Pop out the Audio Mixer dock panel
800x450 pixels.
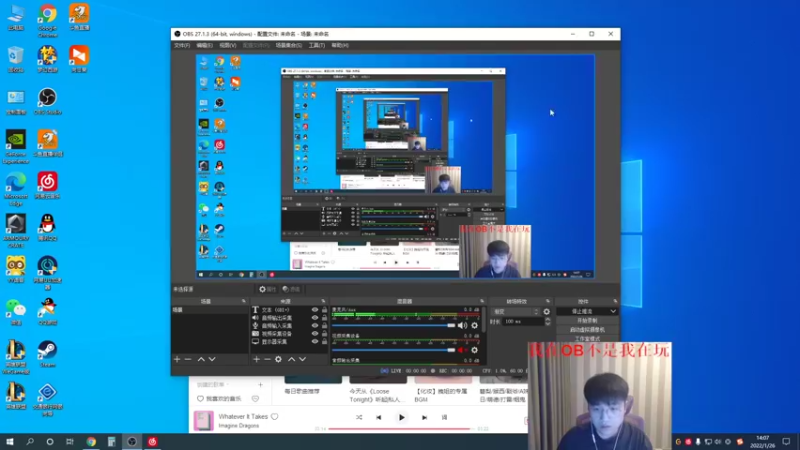click(482, 302)
